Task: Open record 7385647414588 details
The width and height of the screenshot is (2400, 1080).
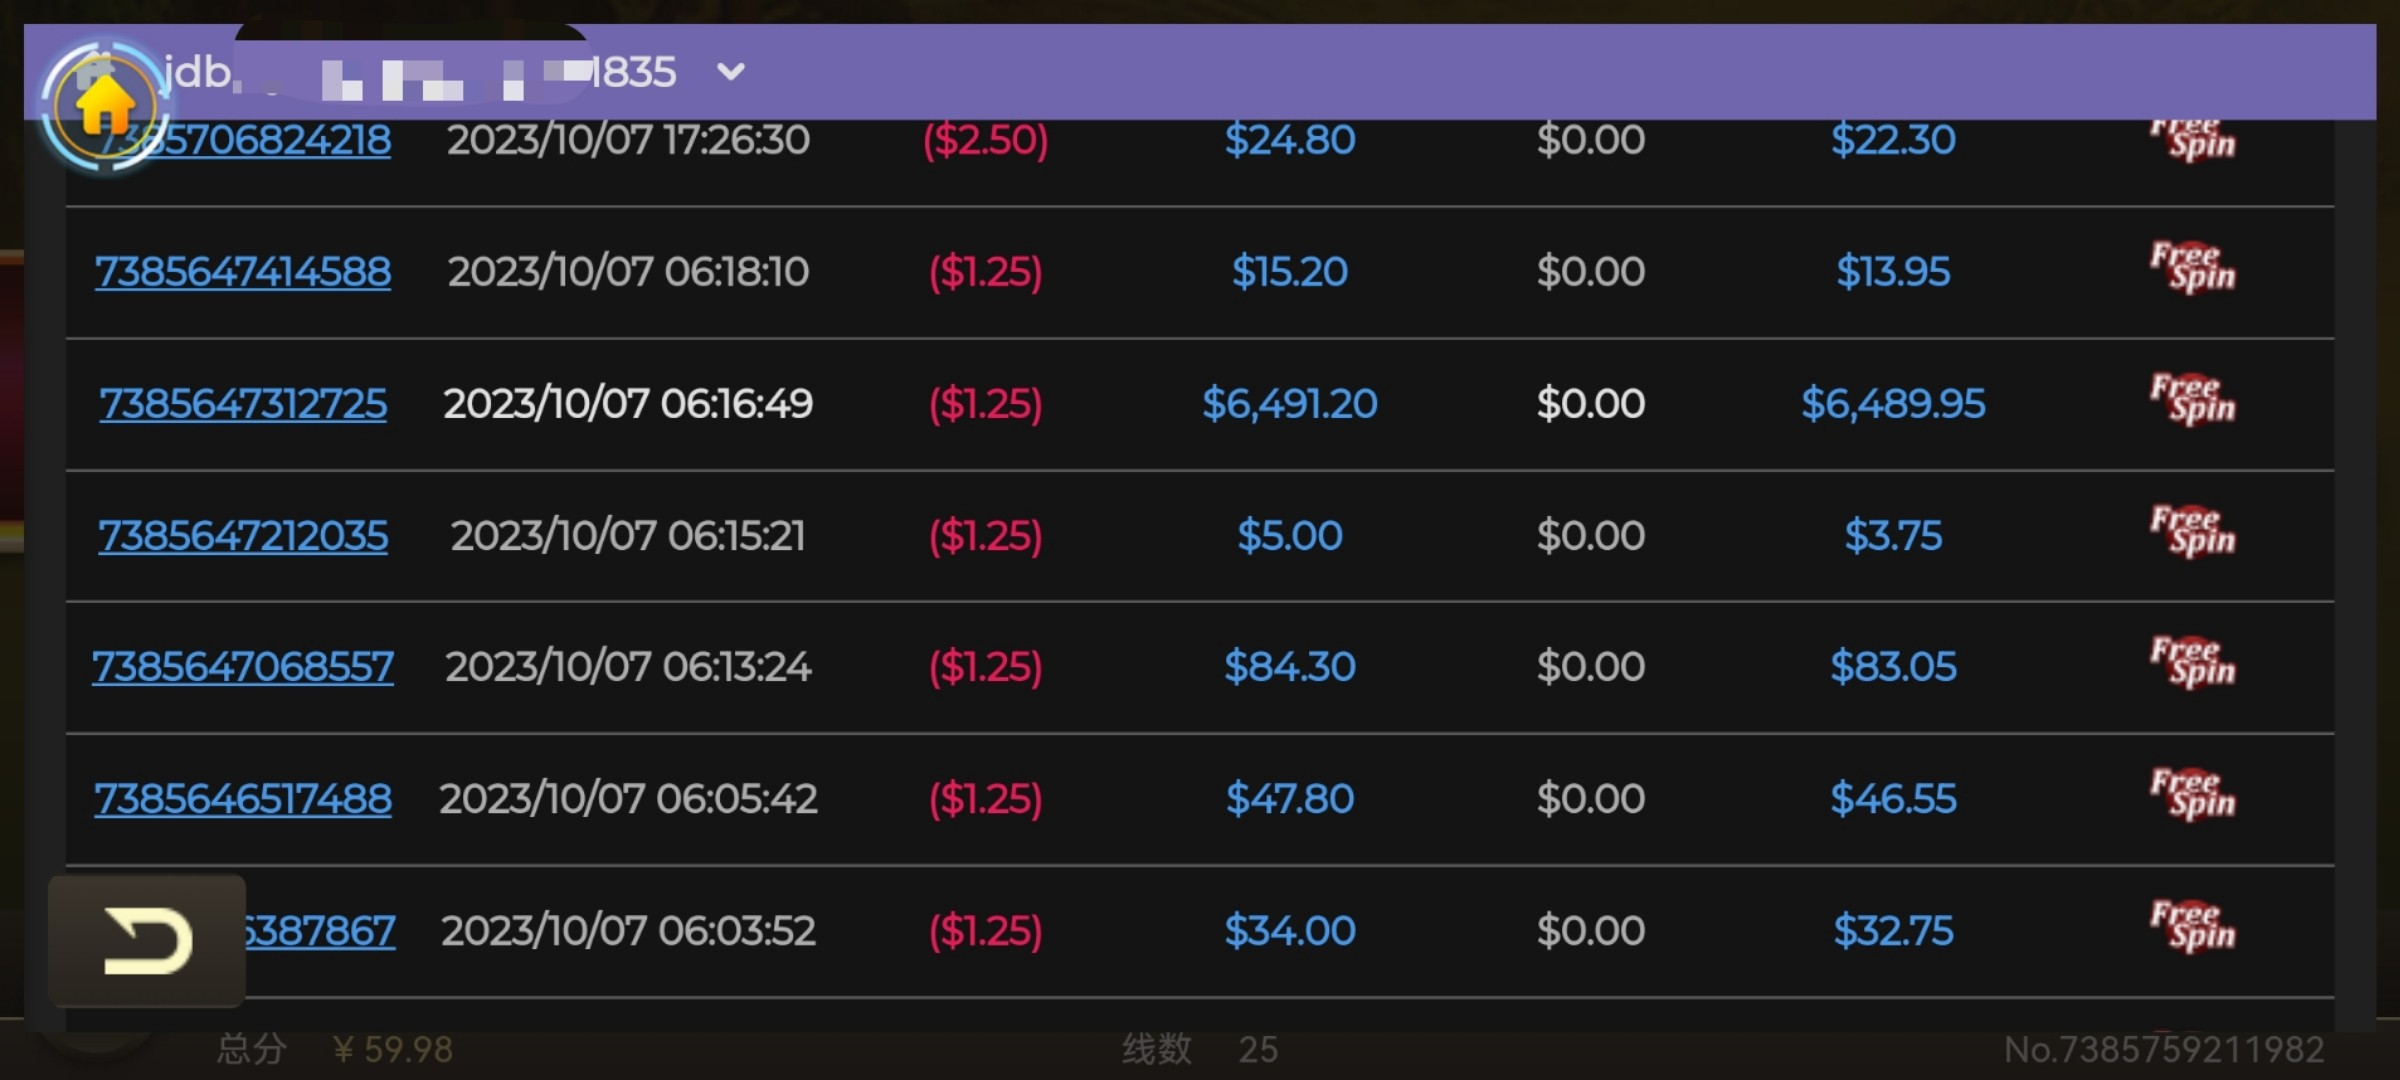Action: [243, 272]
